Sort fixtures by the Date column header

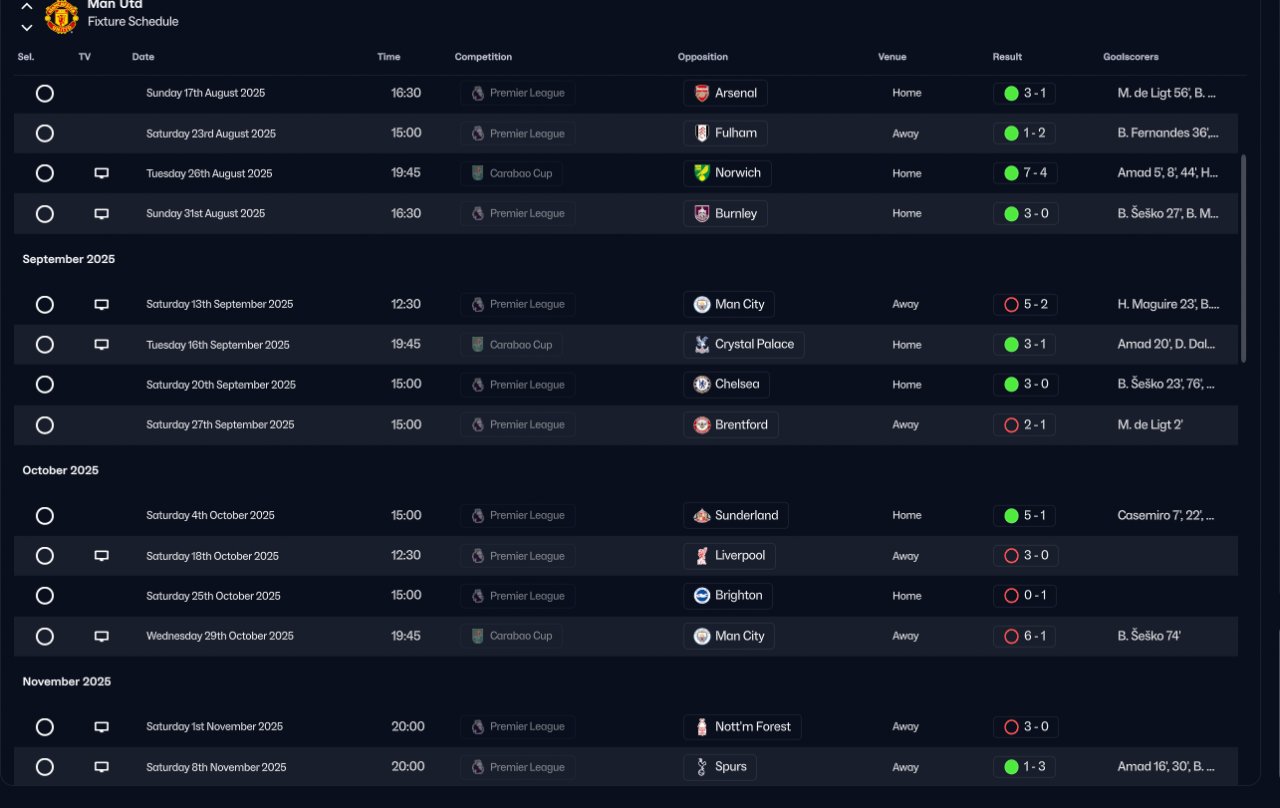[143, 57]
